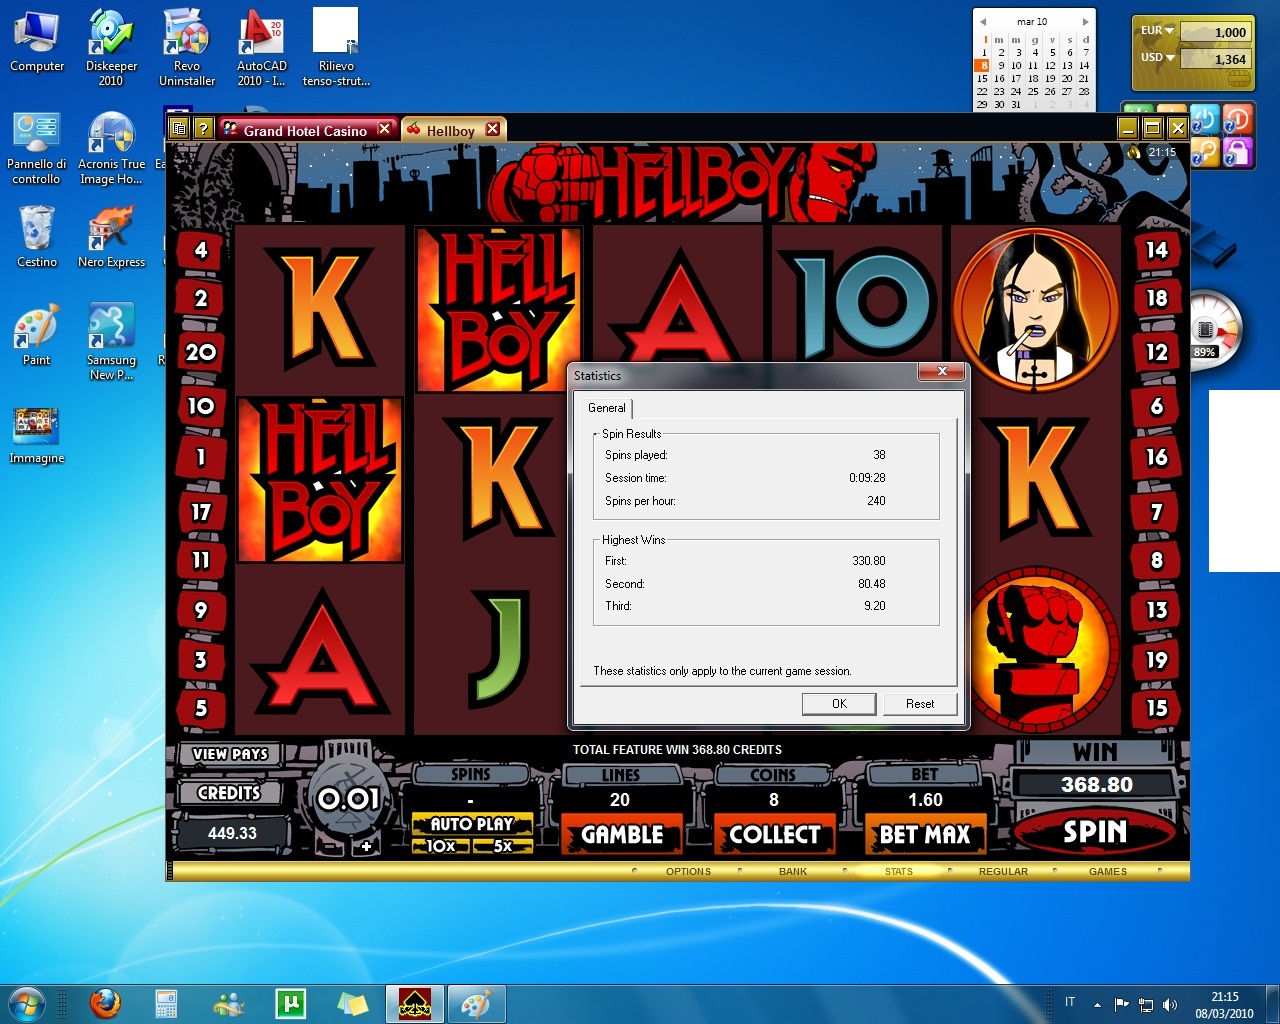Image resolution: width=1280 pixels, height=1024 pixels.
Task: Open the STATS menu in bottom bar
Action: 899,872
